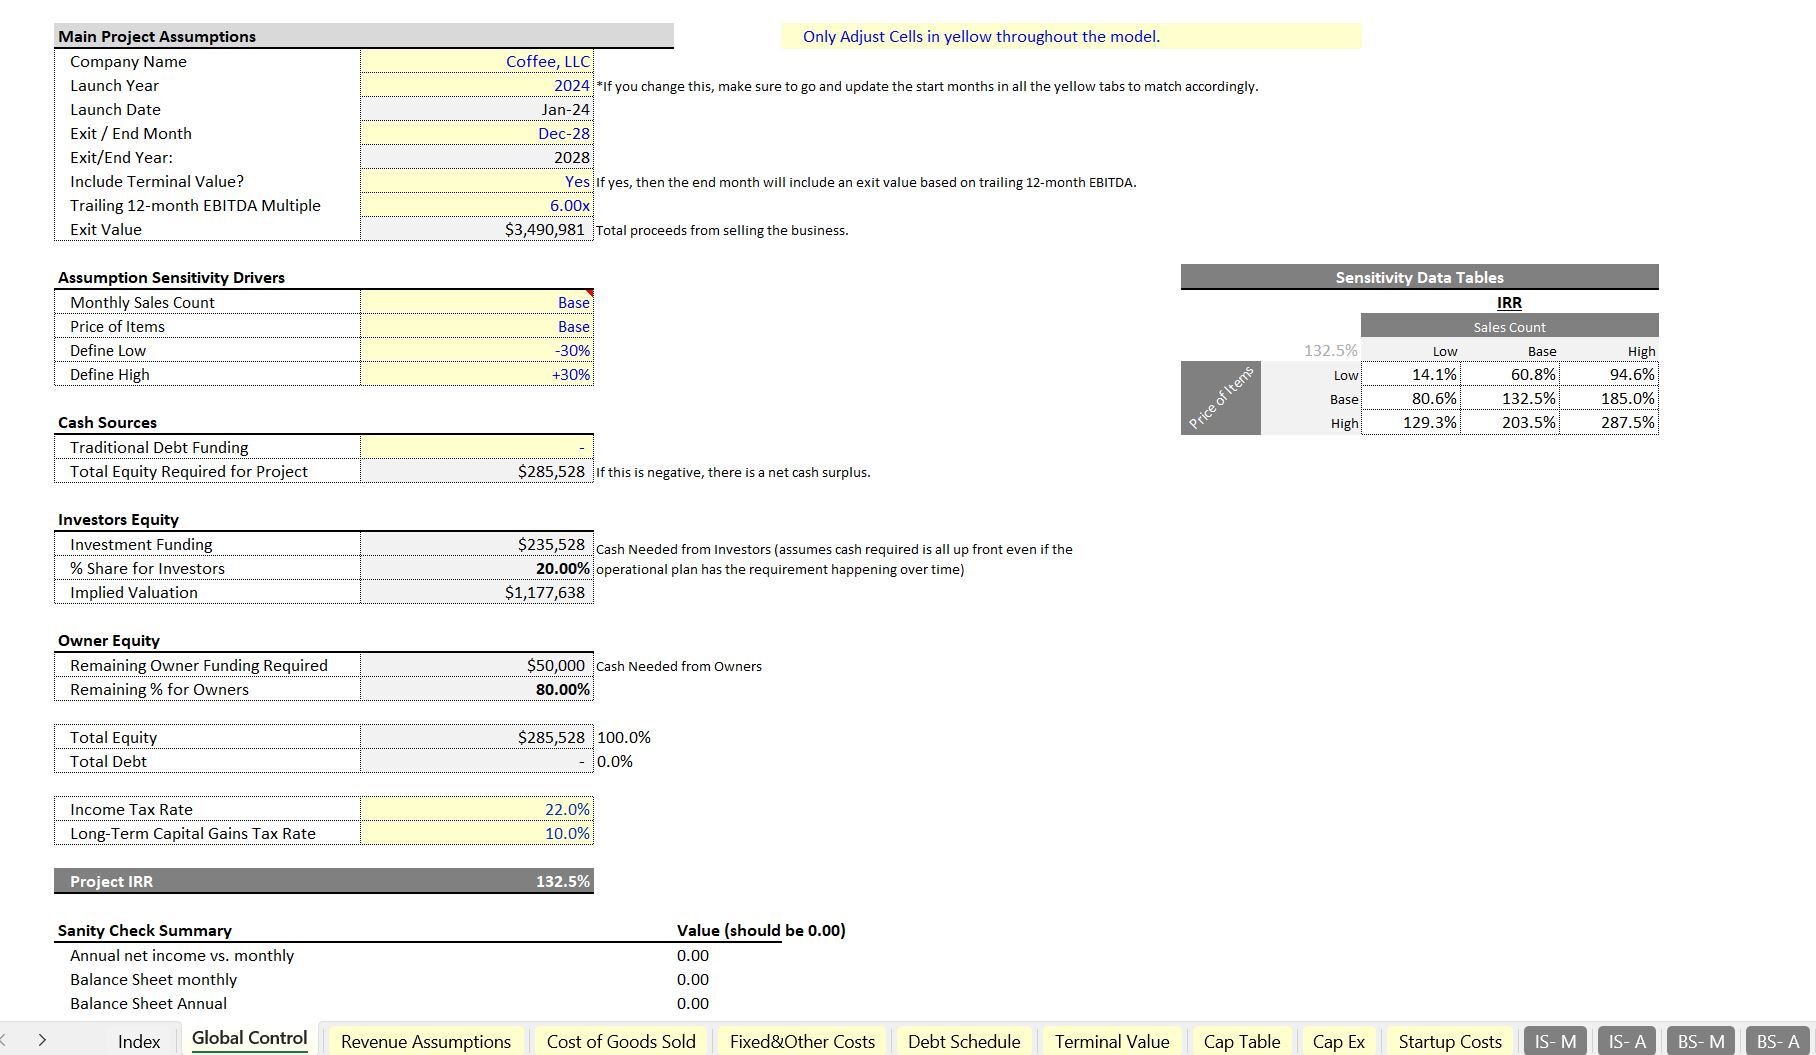Select Exit/End Year 2028 cell
The image size is (1816, 1055).
click(x=476, y=157)
